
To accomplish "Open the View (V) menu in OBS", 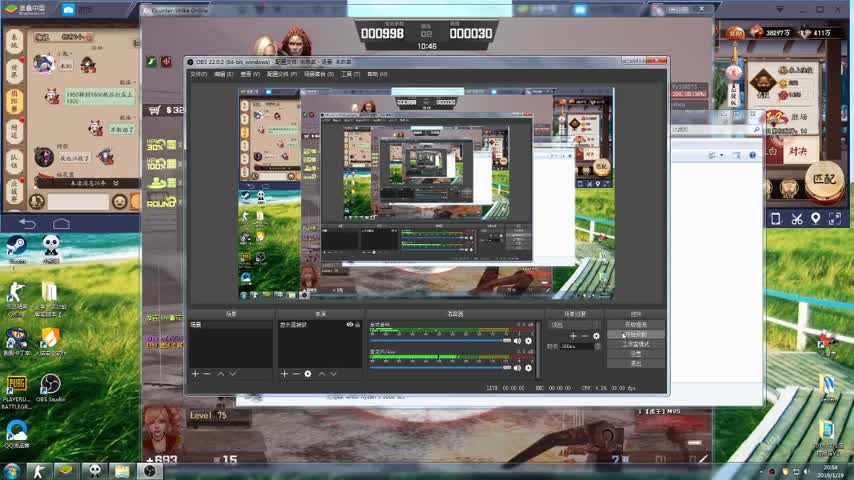I will click(x=250, y=74).
